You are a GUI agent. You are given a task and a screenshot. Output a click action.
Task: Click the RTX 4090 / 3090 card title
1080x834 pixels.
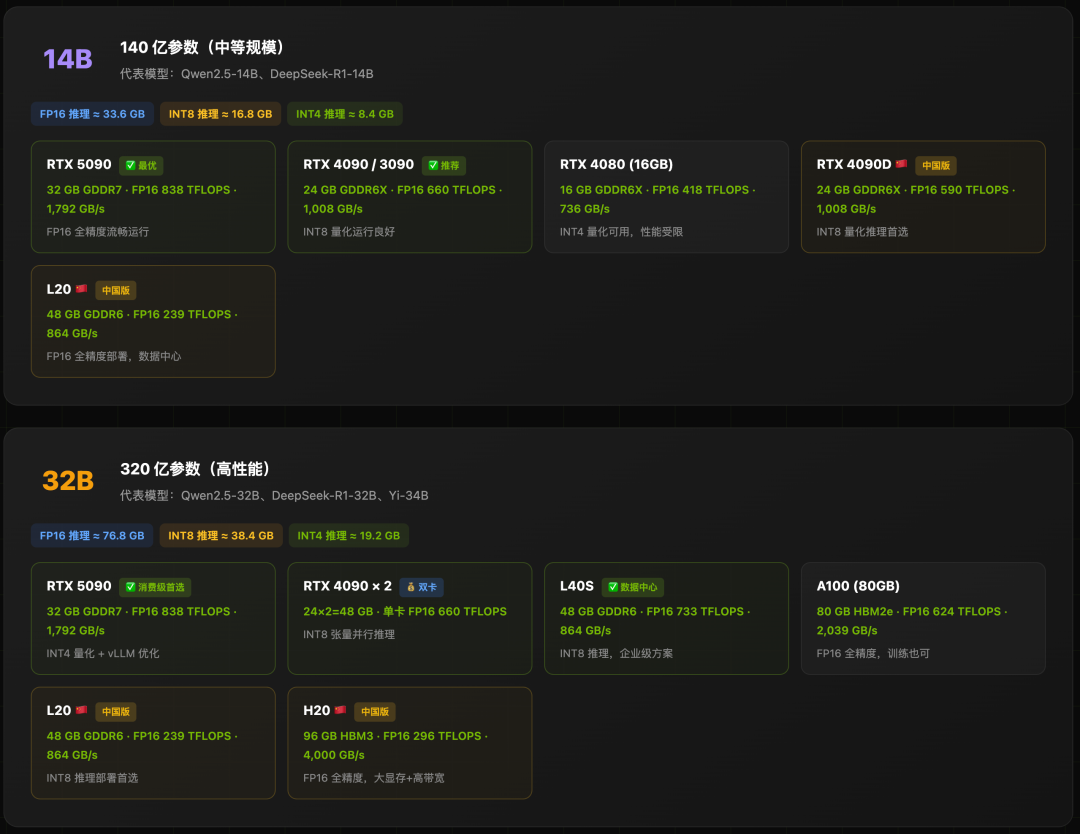(x=358, y=165)
